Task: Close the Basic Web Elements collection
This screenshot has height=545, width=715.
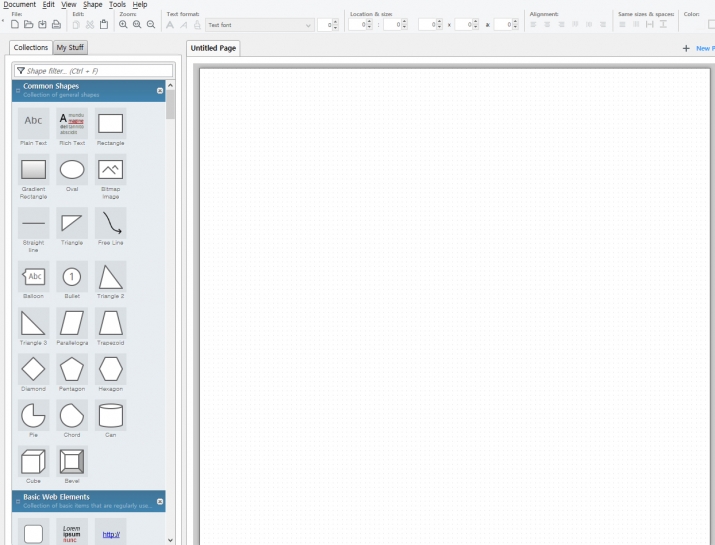Action: pos(160,502)
